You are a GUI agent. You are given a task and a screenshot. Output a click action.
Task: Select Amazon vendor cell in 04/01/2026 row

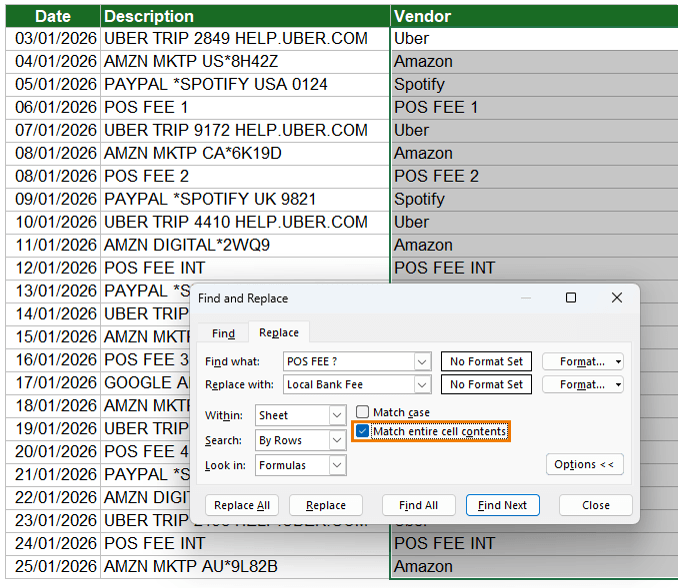point(534,62)
